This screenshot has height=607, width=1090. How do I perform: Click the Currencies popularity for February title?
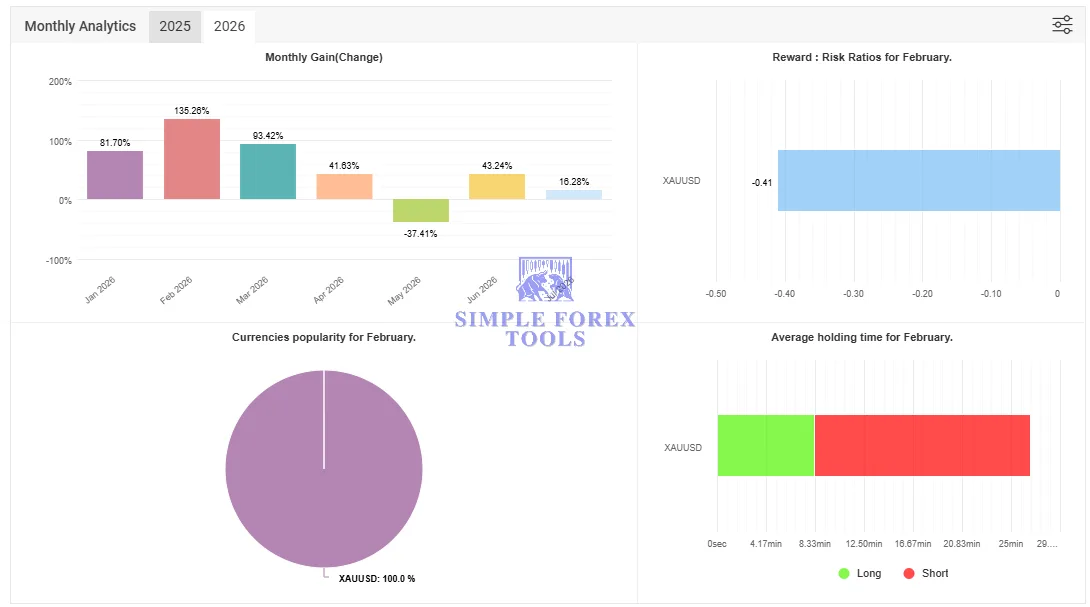click(324, 337)
